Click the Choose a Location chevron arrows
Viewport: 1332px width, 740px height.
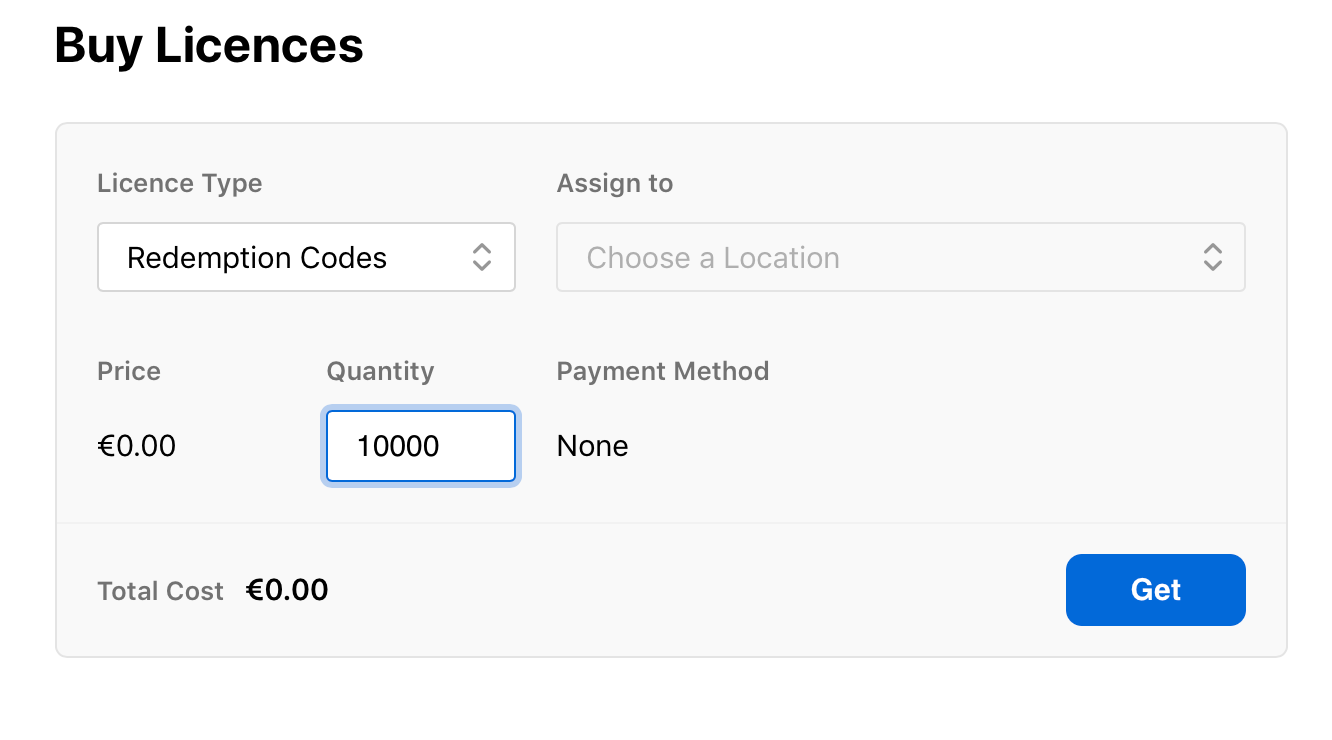1212,257
